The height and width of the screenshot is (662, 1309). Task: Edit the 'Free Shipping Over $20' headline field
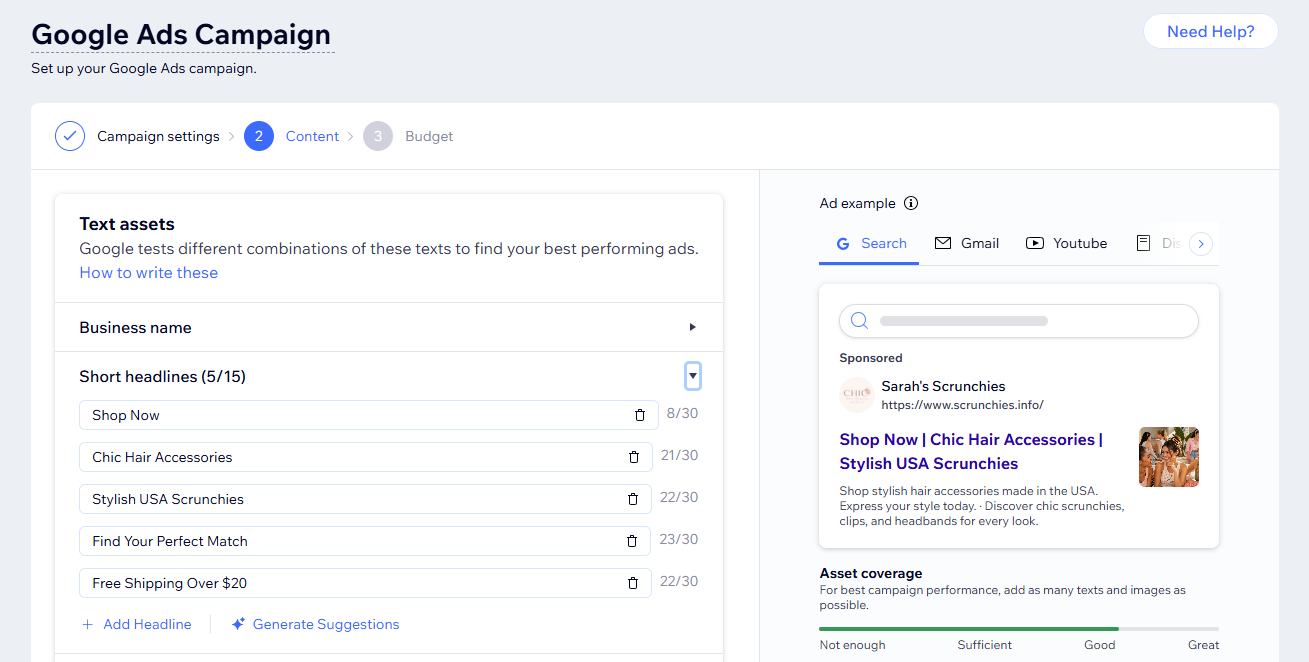point(365,583)
